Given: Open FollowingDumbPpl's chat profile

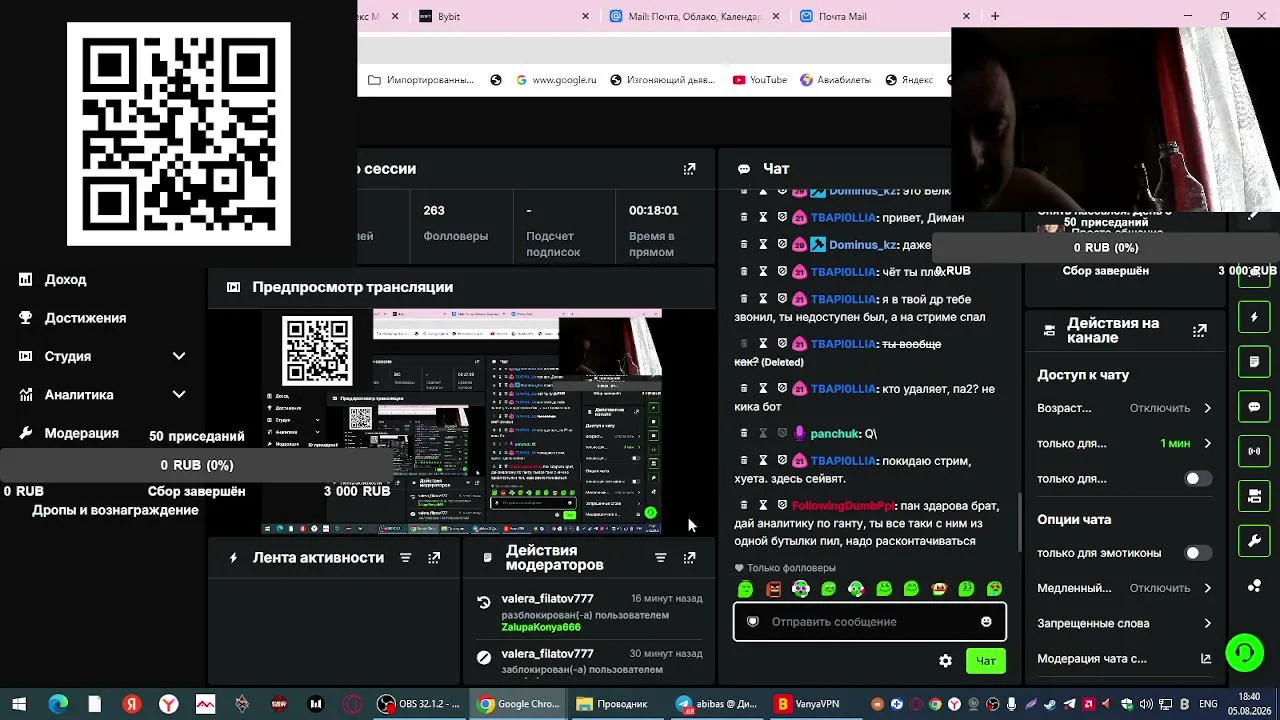Looking at the screenshot, I should click(x=842, y=506).
